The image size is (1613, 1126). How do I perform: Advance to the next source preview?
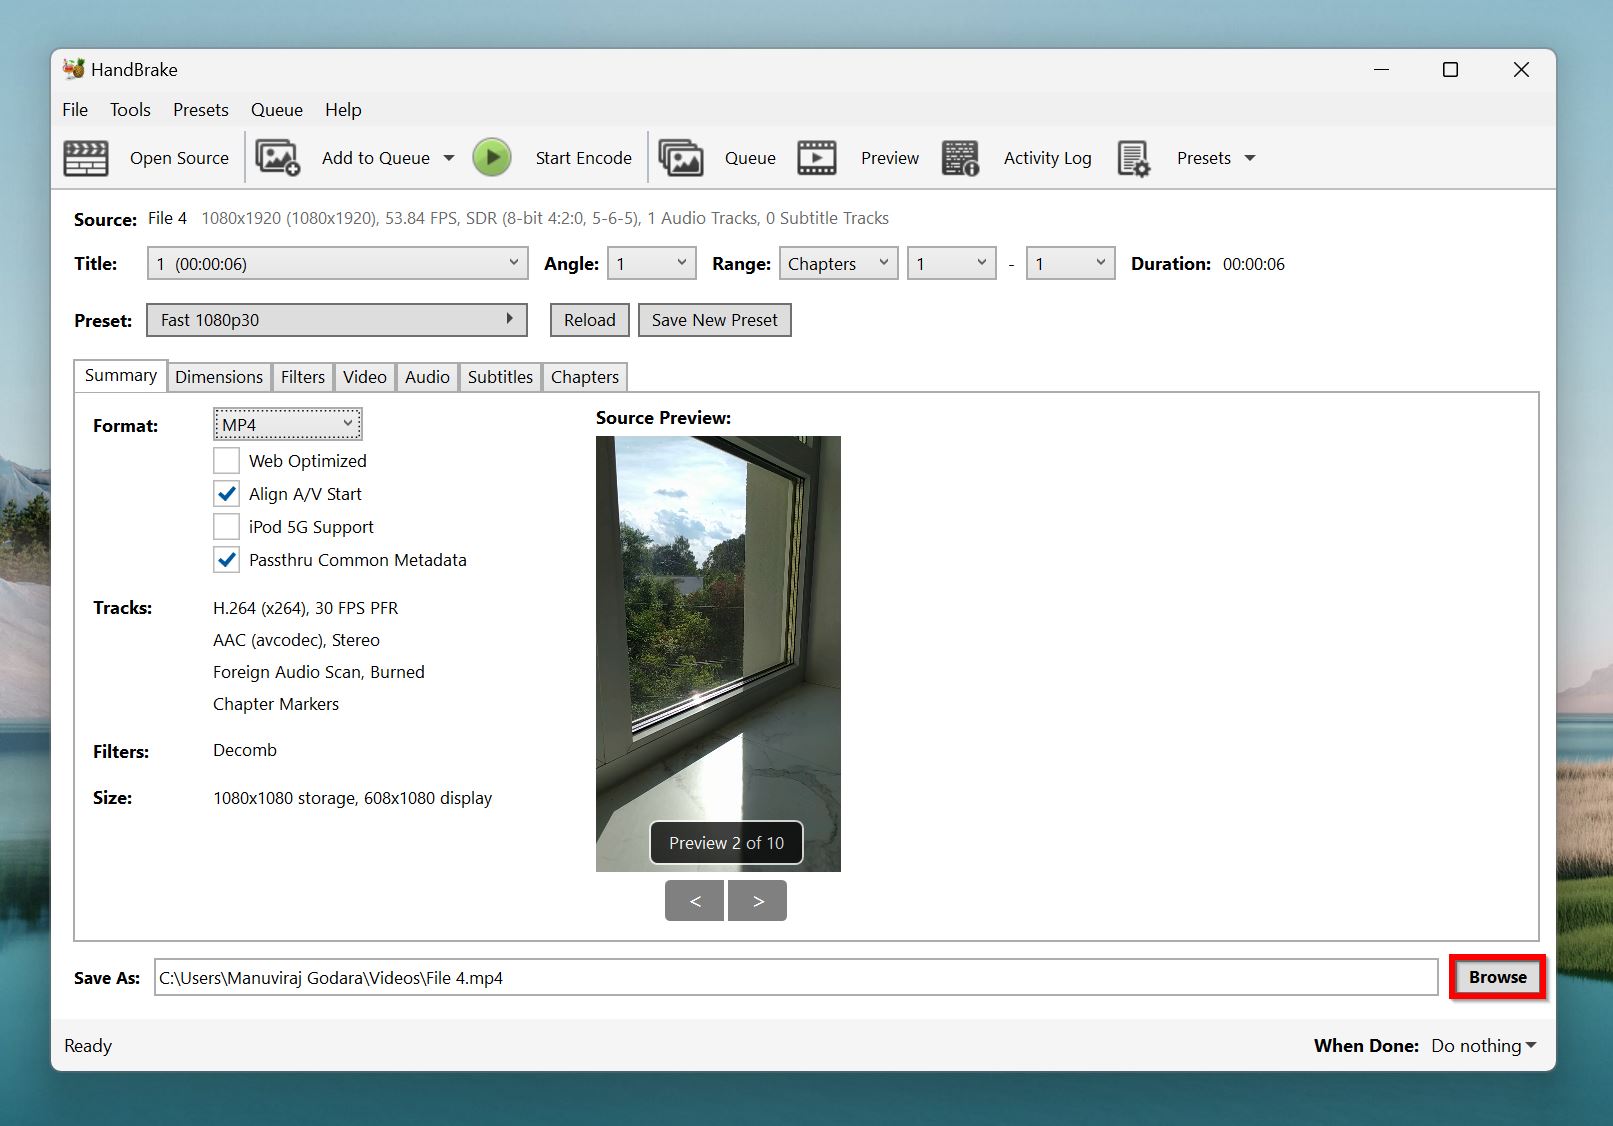tap(757, 900)
